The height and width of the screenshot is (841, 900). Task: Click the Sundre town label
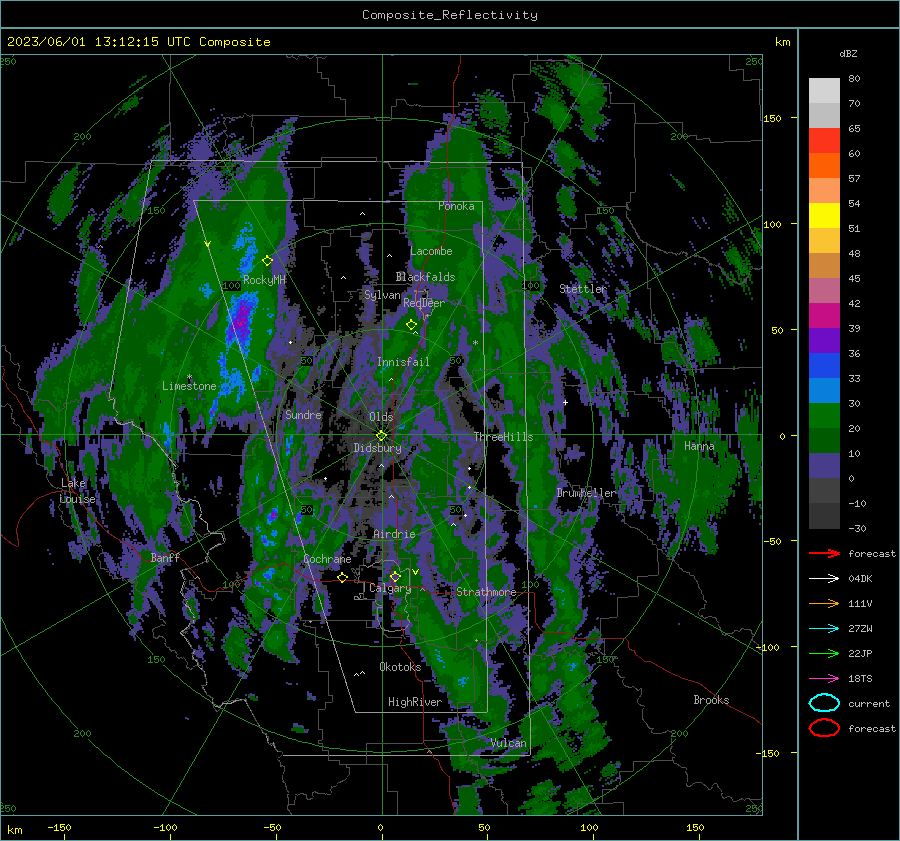point(303,414)
